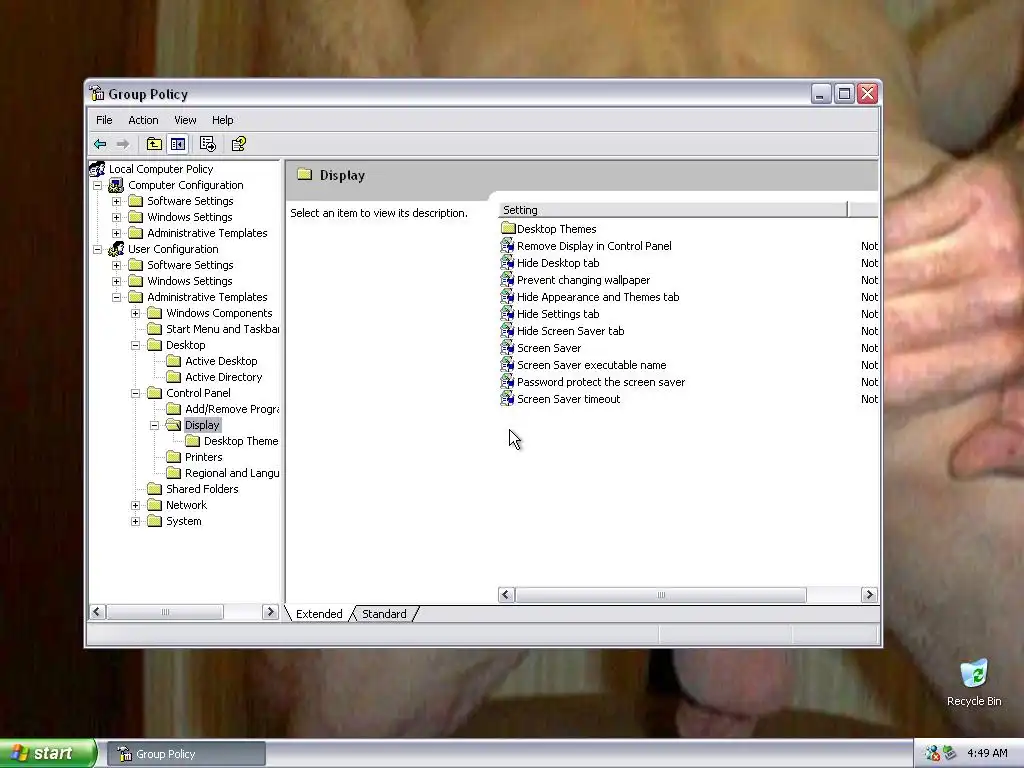1024x768 pixels.
Task: Expand the Windows Components node
Action: pyautogui.click(x=135, y=313)
